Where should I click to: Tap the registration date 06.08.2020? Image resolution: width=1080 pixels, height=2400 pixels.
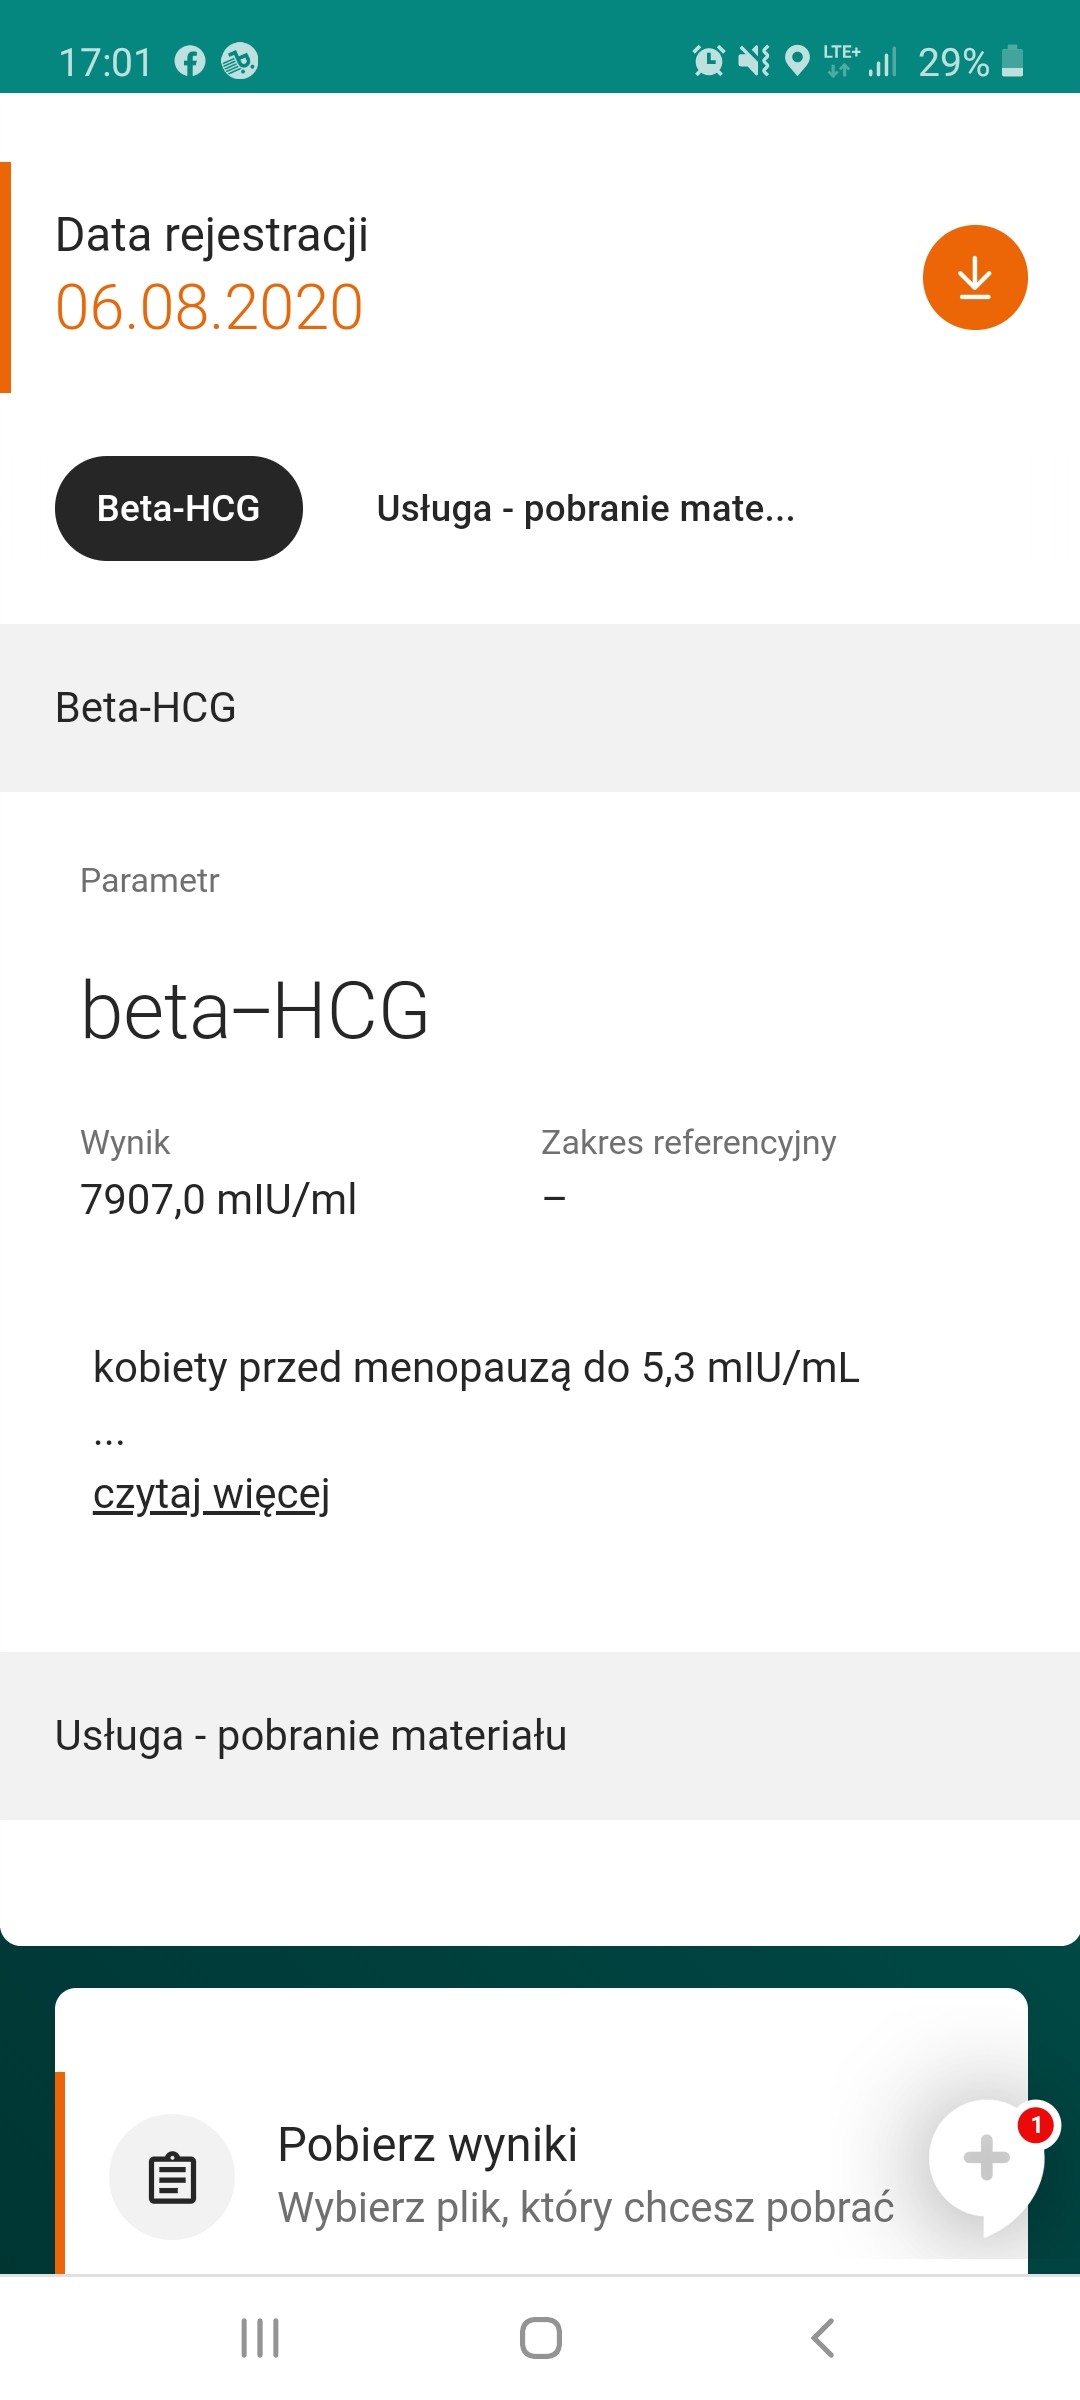click(209, 306)
